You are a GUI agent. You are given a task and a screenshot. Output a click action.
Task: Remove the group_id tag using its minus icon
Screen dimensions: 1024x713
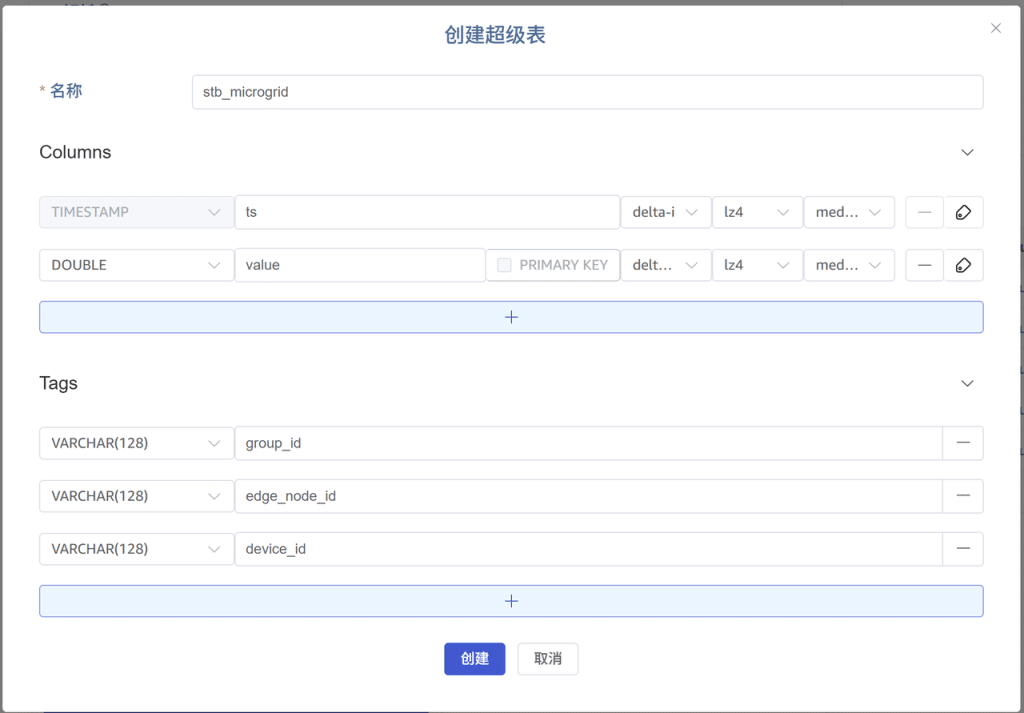[963, 442]
